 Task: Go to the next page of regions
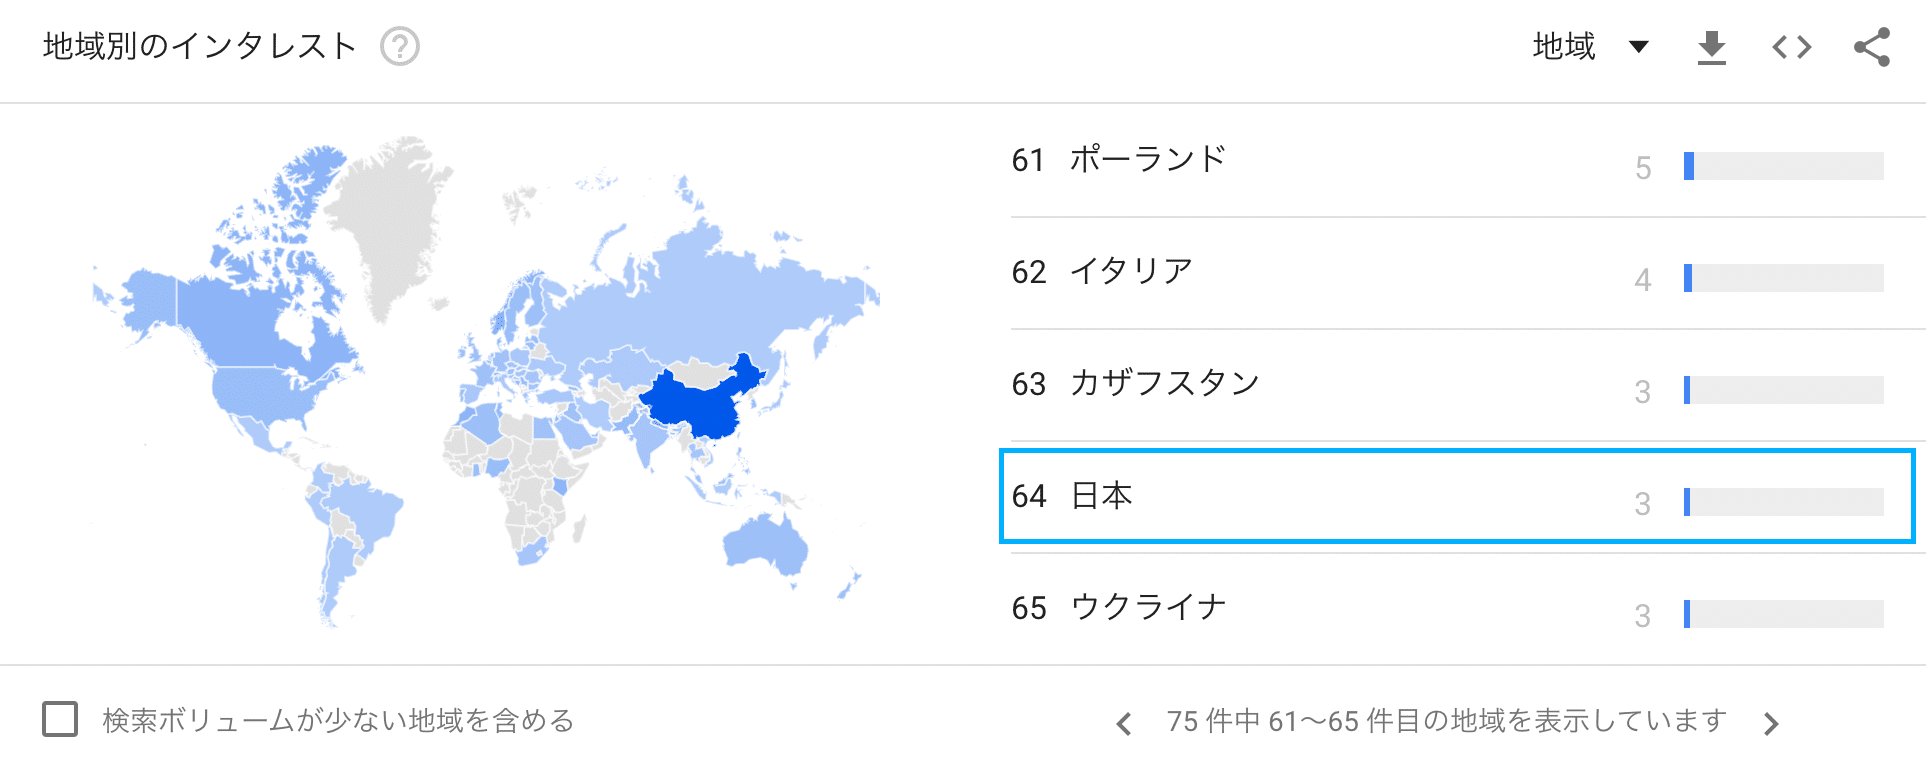point(1771,723)
